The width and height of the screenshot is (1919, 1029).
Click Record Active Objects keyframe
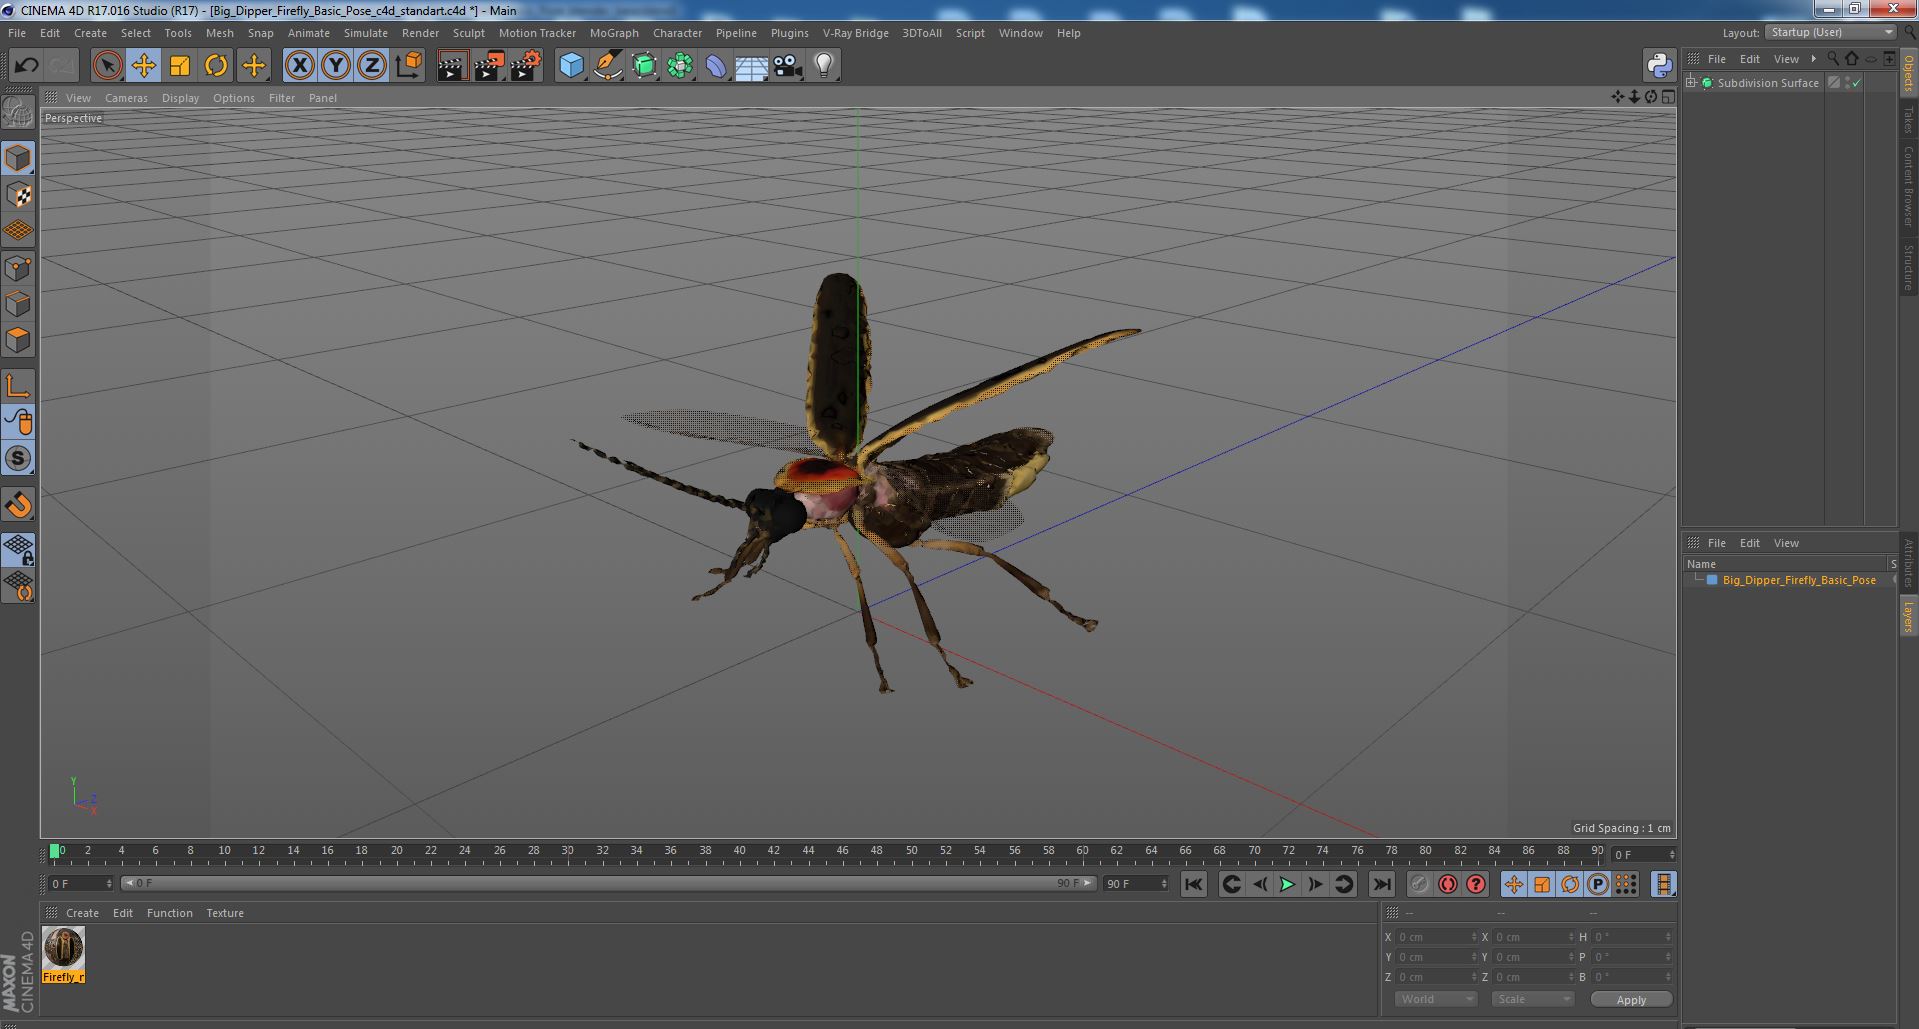1419,884
